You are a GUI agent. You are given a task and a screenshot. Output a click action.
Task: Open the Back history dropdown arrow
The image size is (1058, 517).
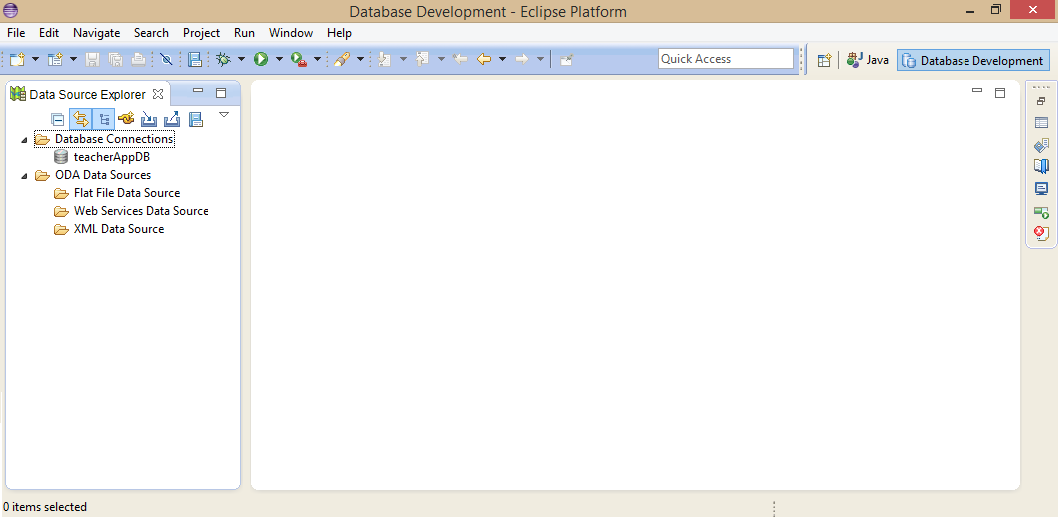tap(502, 59)
